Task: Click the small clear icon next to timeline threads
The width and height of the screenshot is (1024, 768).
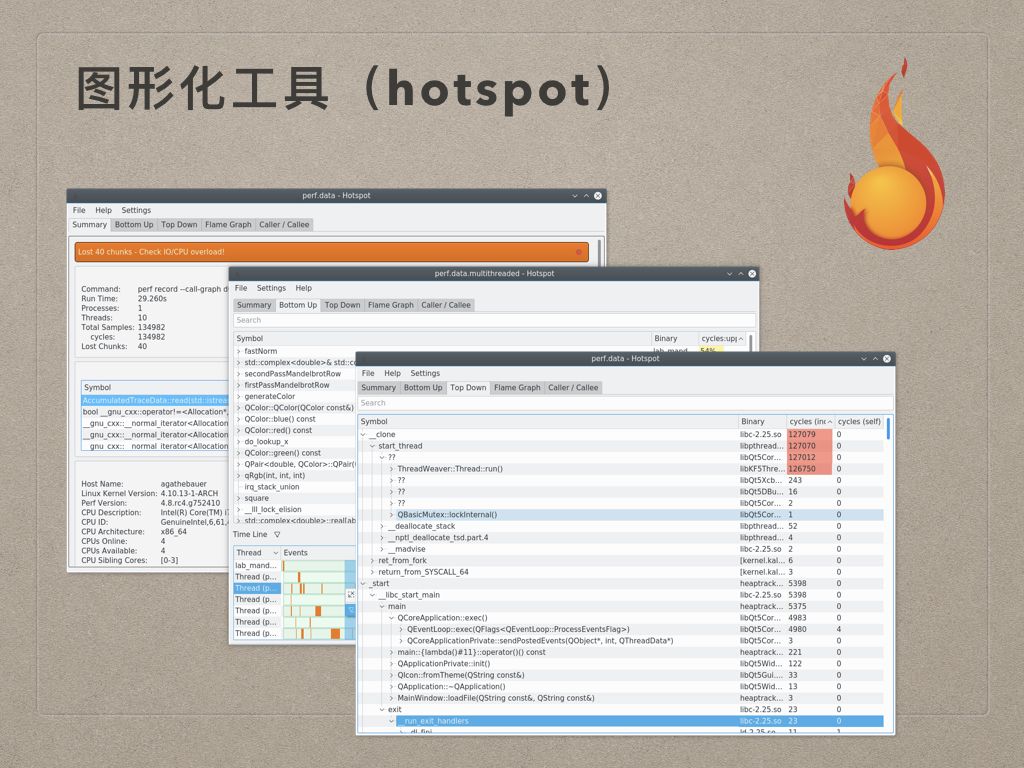Action: 351,593
